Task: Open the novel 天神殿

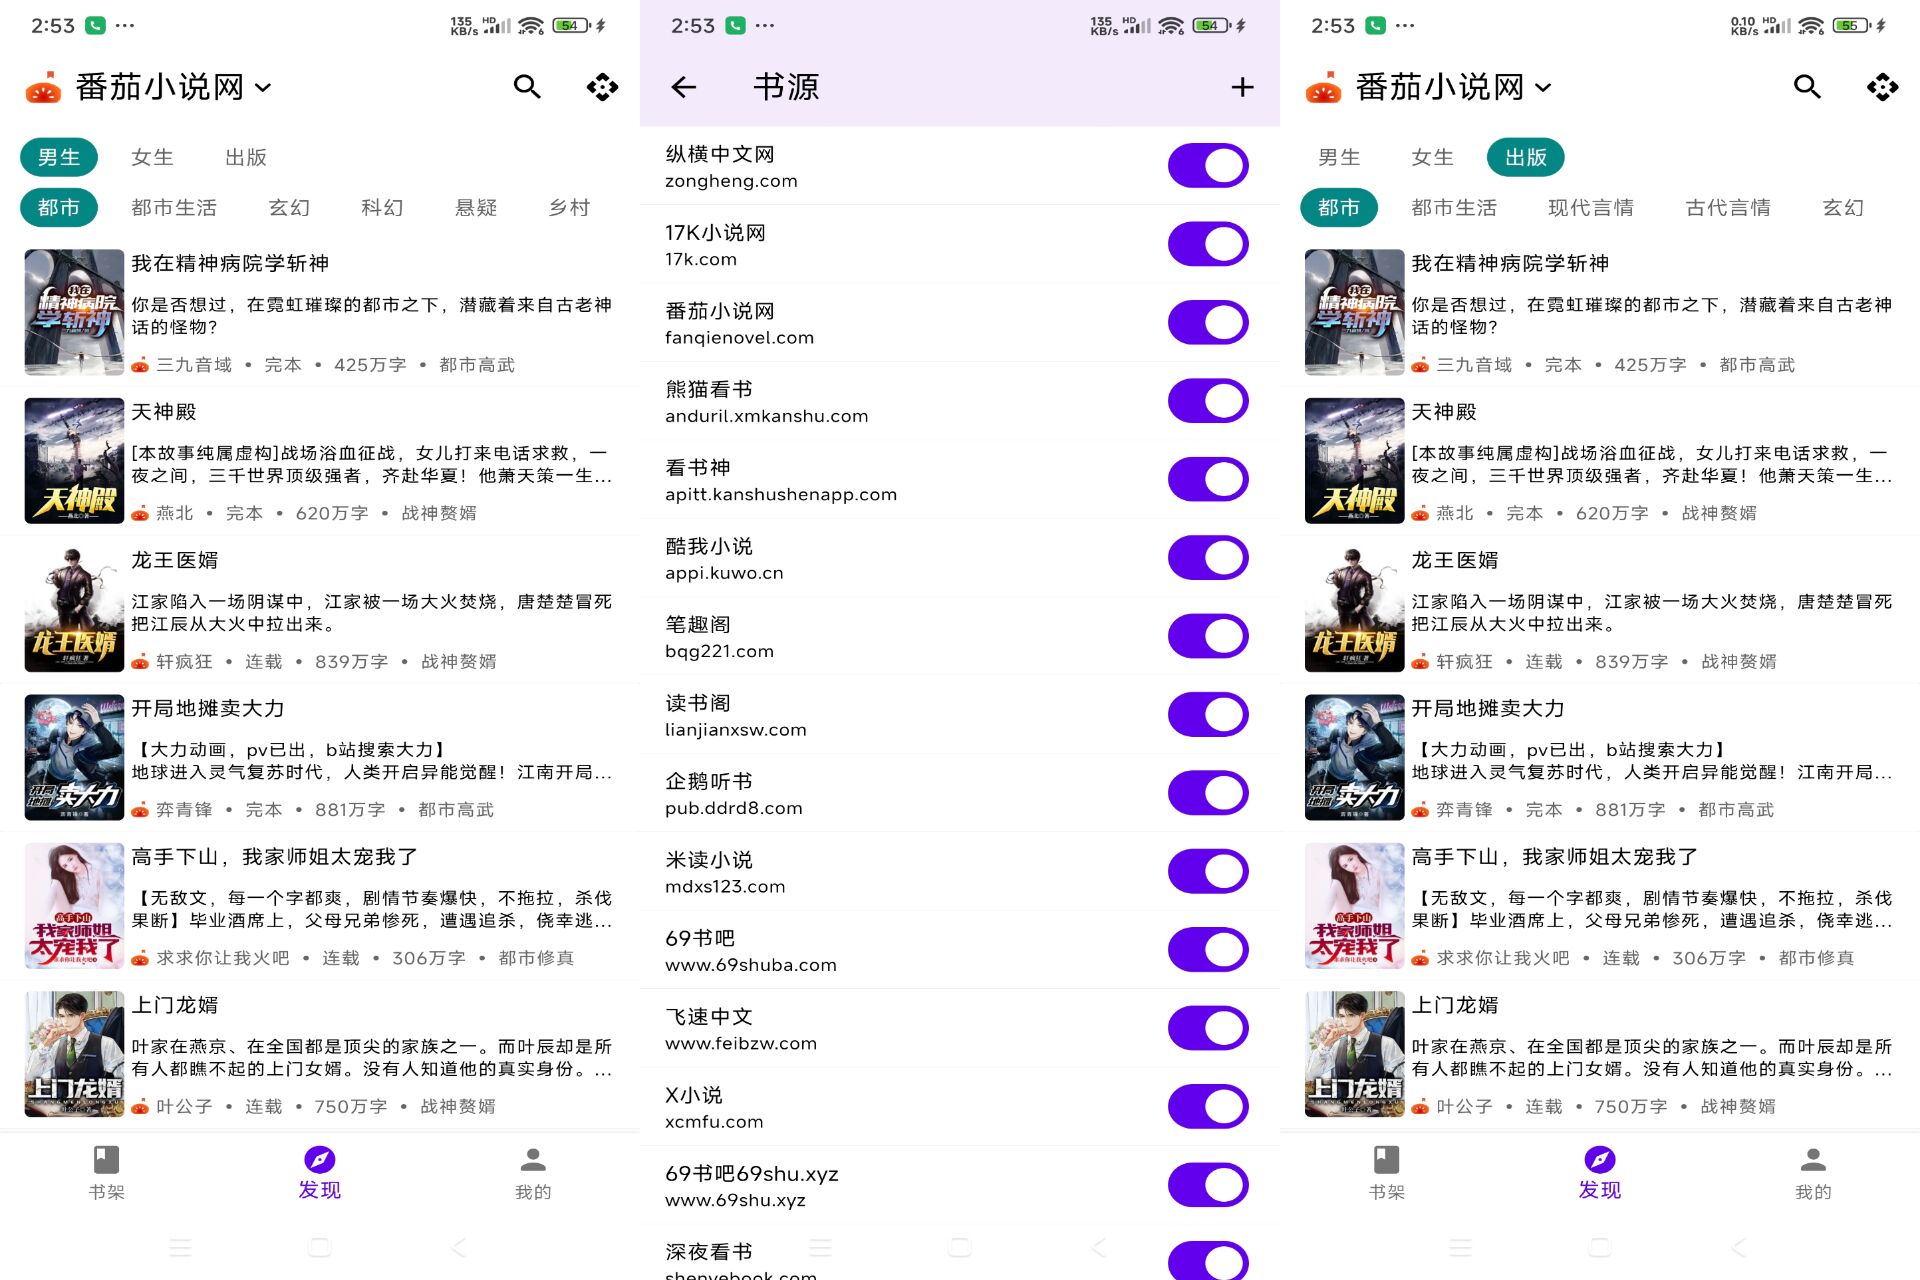Action: [162, 411]
